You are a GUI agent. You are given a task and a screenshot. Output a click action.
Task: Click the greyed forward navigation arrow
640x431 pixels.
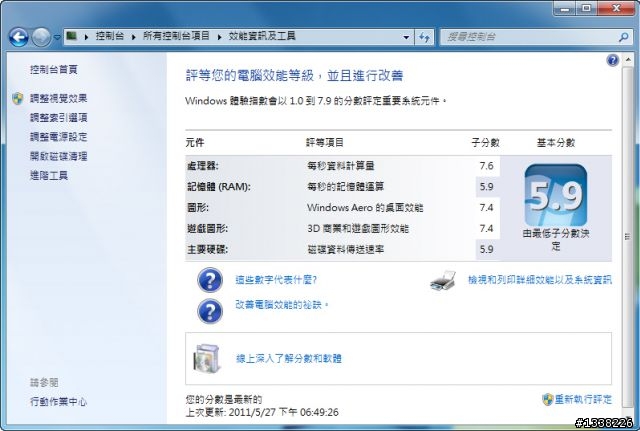(41, 38)
